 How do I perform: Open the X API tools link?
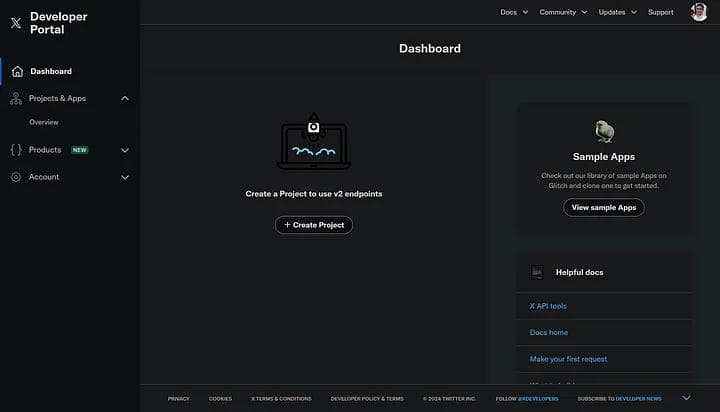tap(548, 306)
